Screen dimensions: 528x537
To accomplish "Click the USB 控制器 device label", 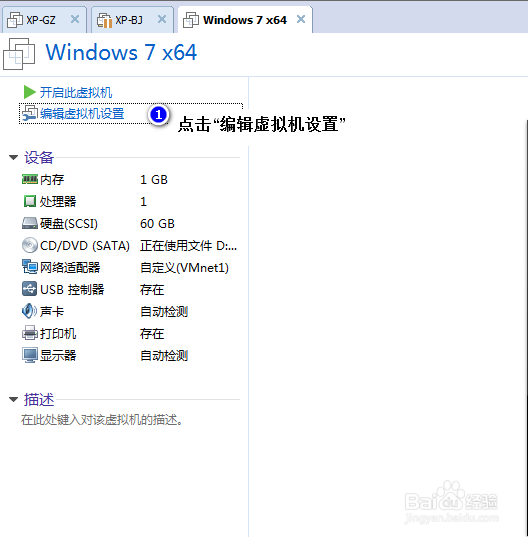I will click(72, 289).
